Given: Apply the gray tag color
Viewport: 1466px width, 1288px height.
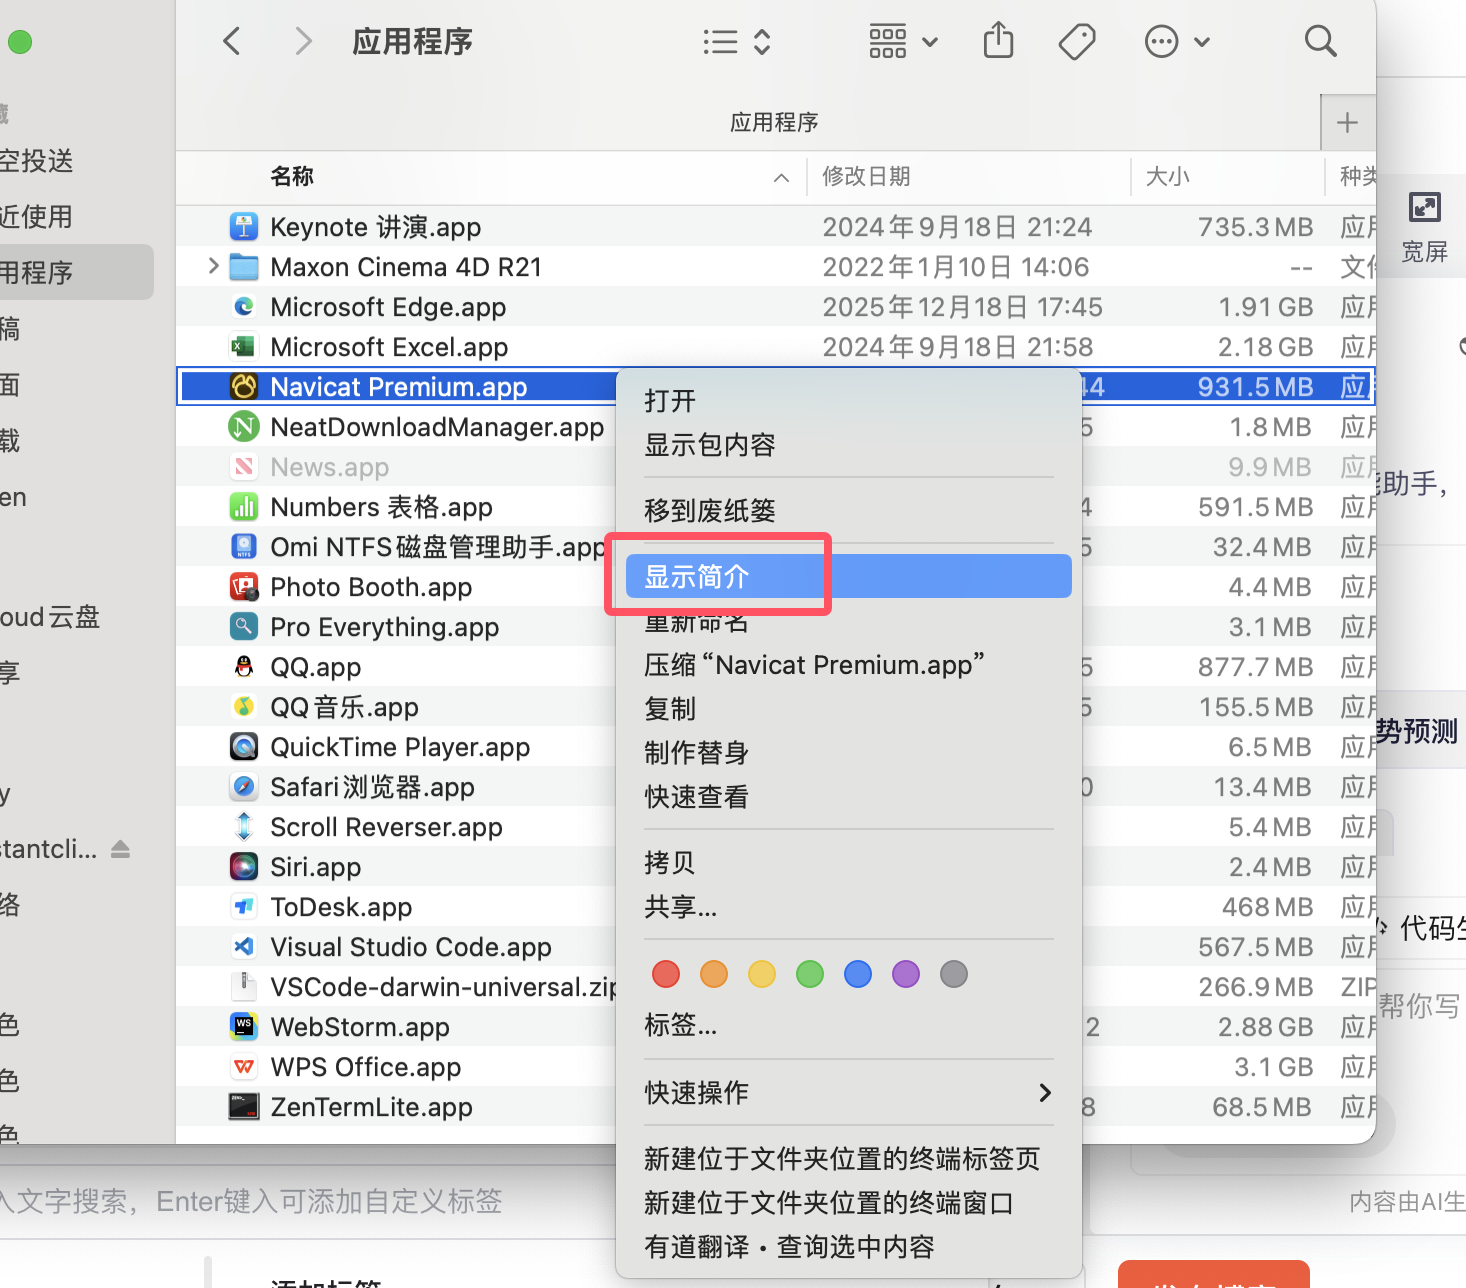Looking at the screenshot, I should pyautogui.click(x=954, y=974).
